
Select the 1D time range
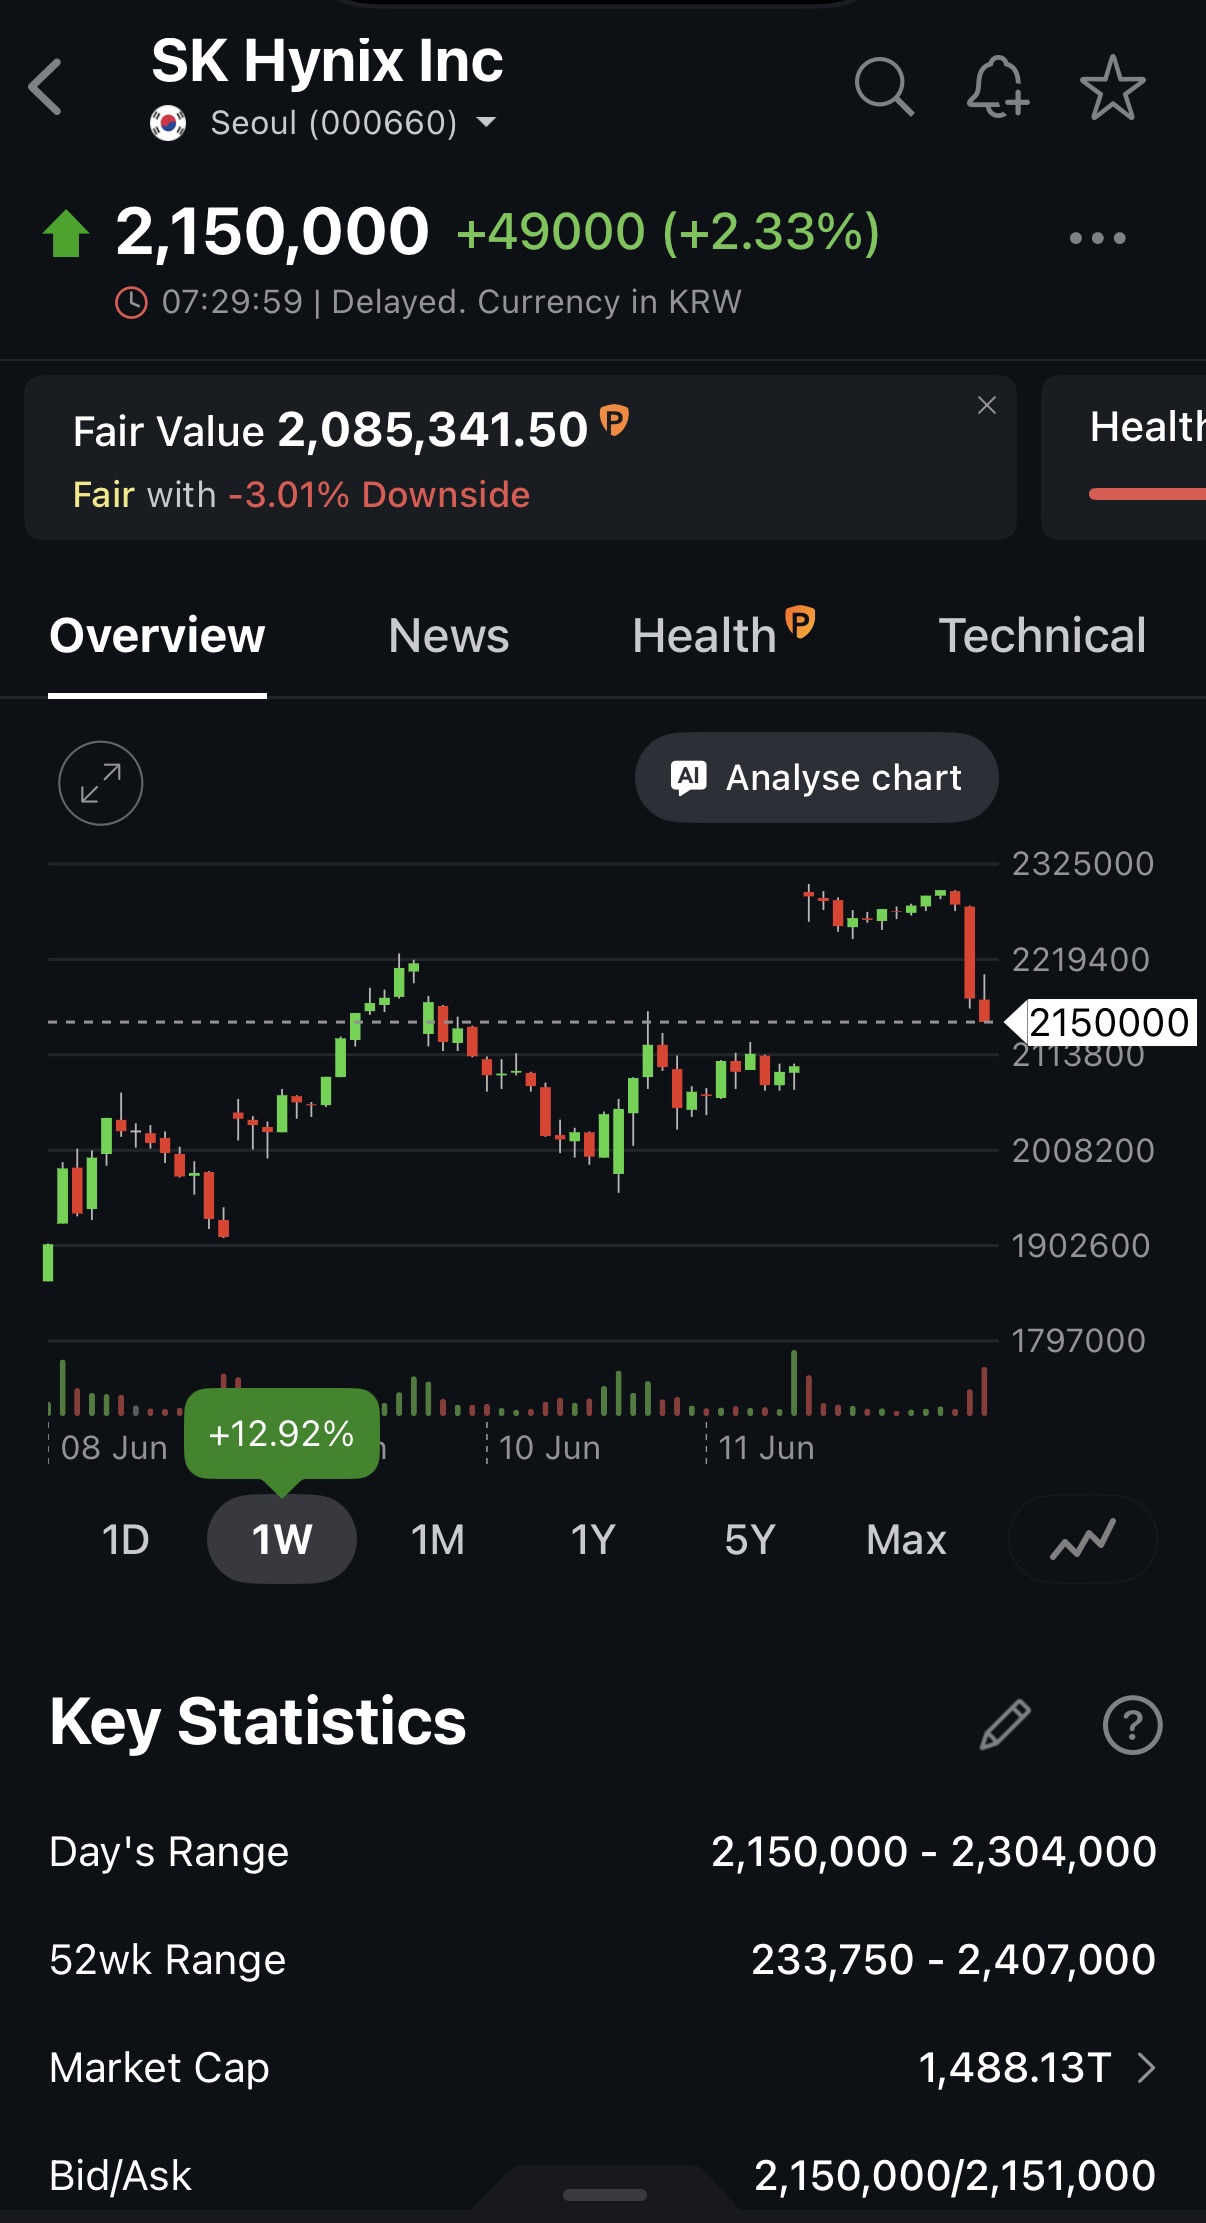(x=125, y=1539)
